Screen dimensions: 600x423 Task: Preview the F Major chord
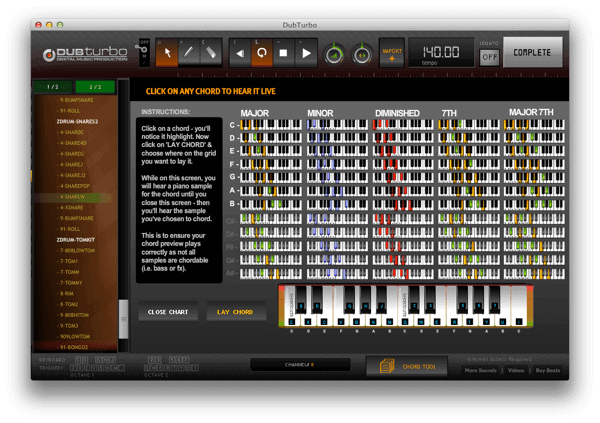click(271, 164)
